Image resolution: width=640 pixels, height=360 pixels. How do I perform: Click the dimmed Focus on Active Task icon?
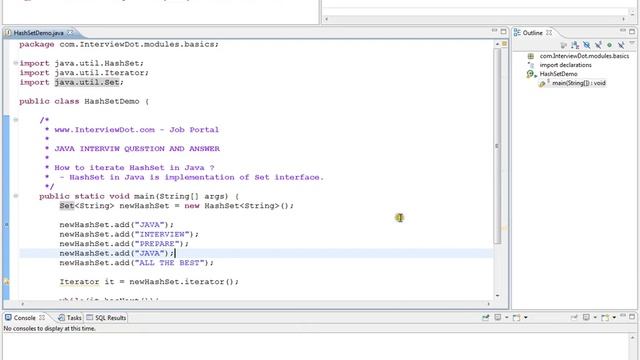coord(564,45)
